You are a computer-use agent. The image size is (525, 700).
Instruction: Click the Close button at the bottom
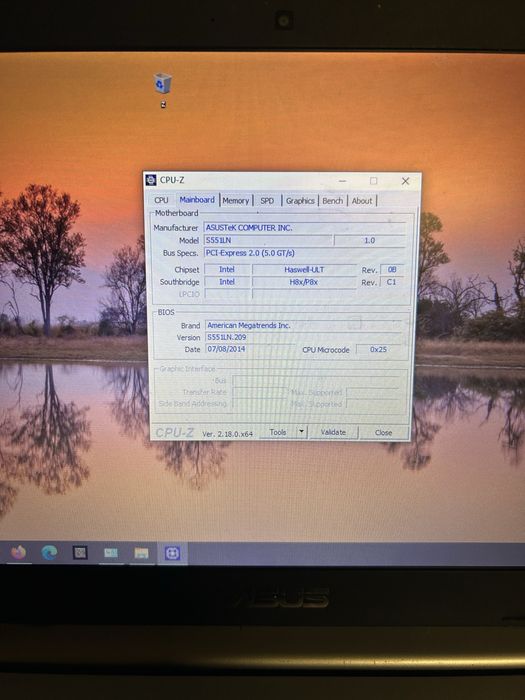click(383, 432)
